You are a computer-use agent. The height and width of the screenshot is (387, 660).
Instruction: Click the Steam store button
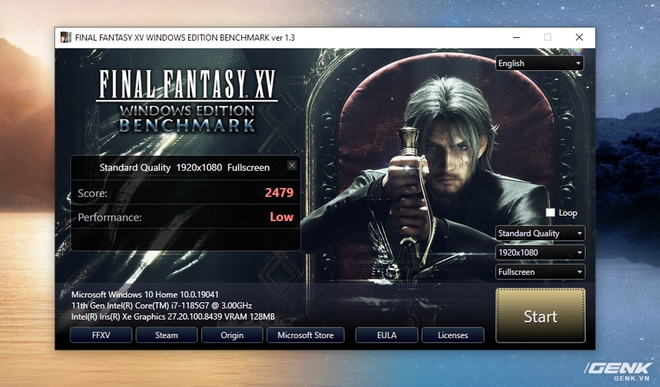167,335
